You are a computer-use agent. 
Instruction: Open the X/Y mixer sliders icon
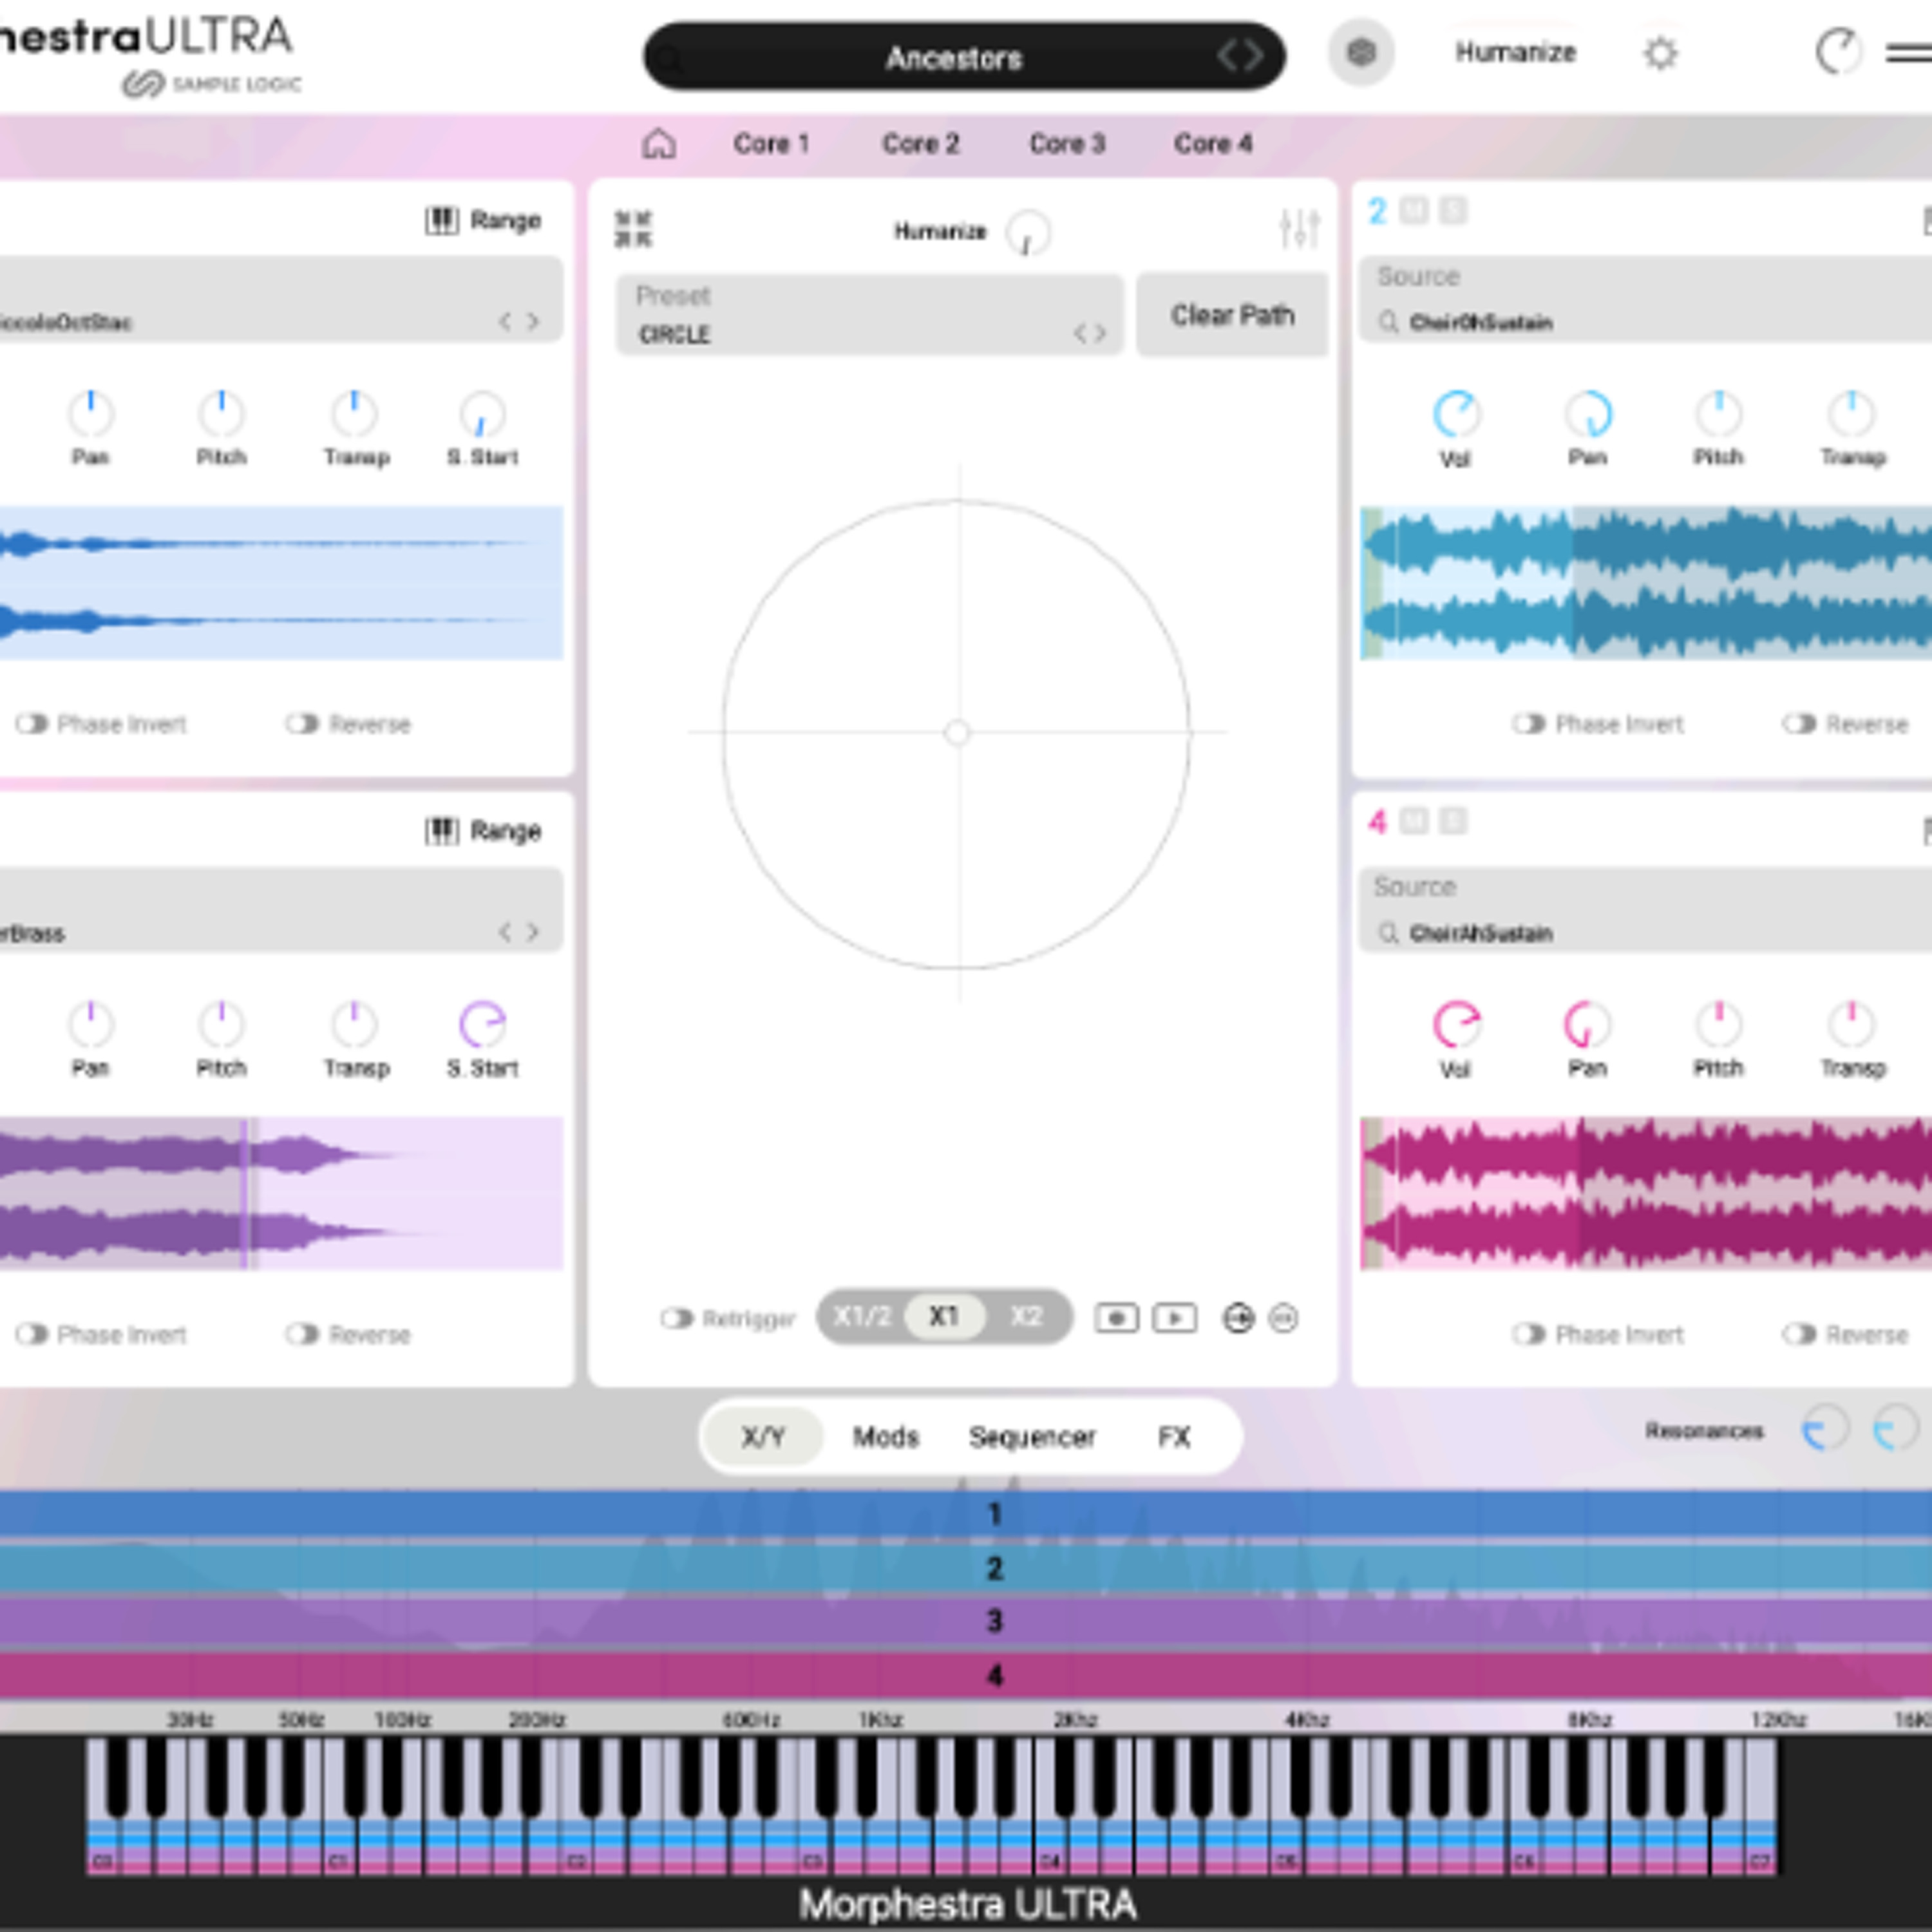[1299, 229]
